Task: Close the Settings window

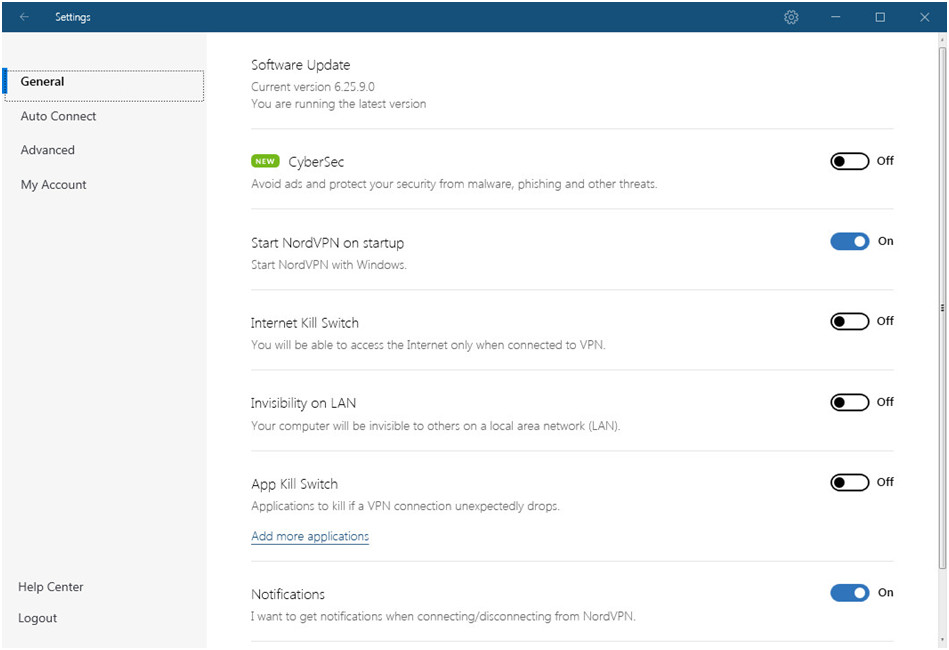Action: coord(924,17)
